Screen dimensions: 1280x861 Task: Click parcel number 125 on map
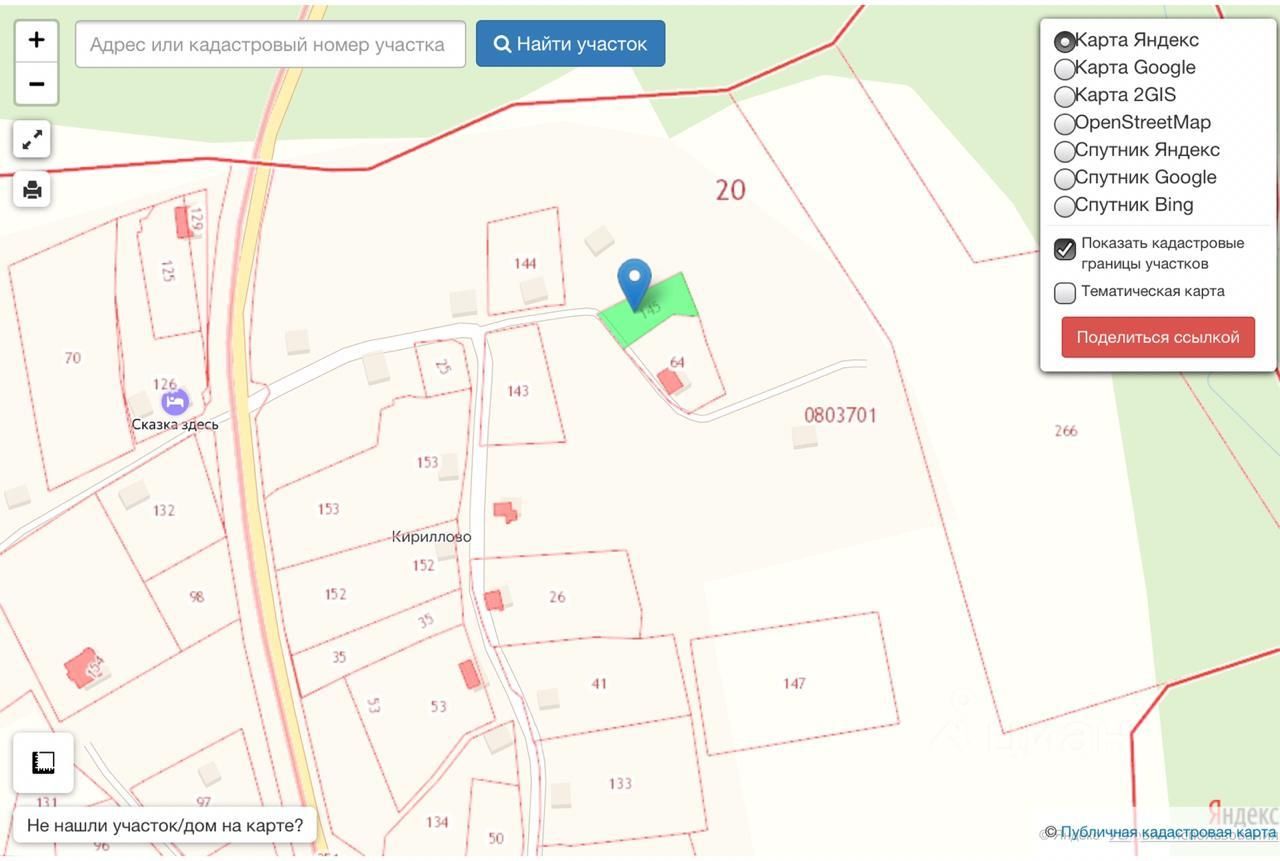pos(167,271)
